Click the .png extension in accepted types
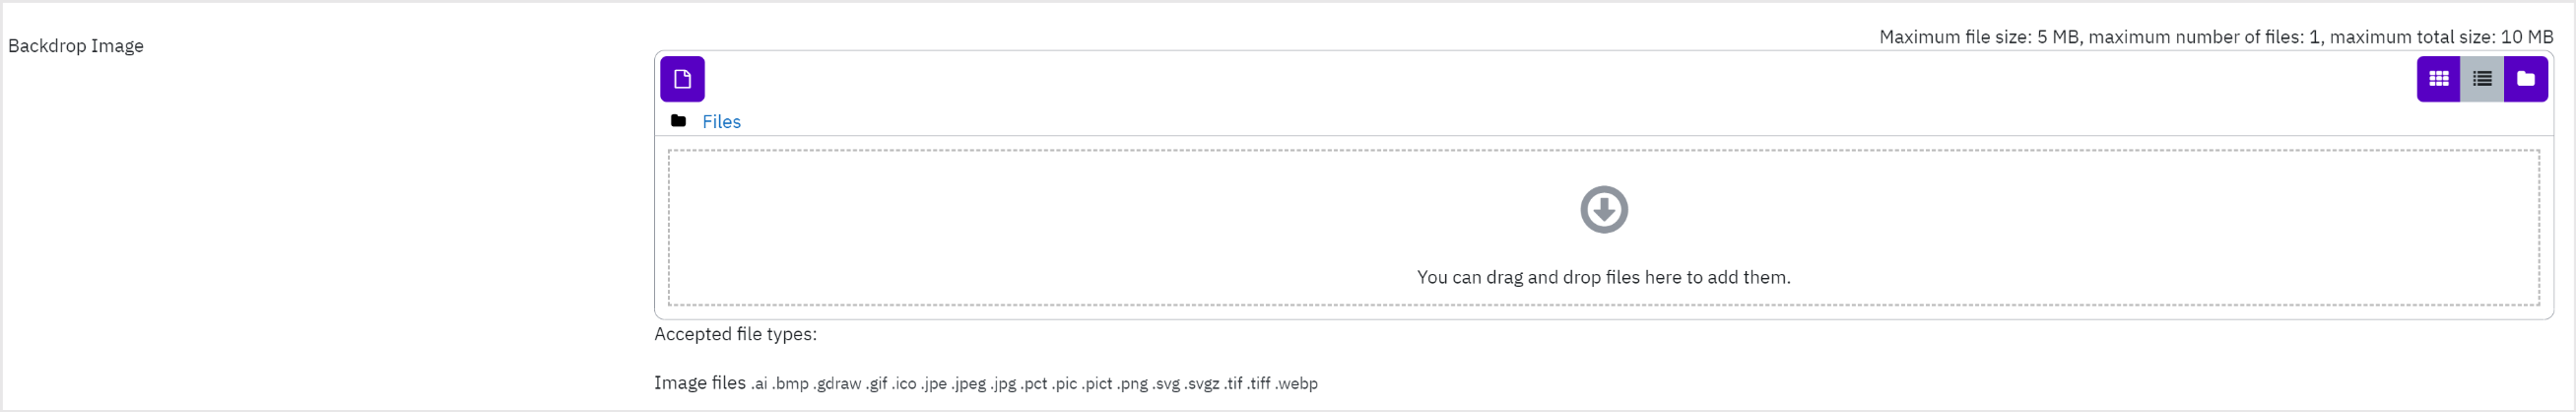Viewport: 2576px width, 412px height. (1132, 384)
